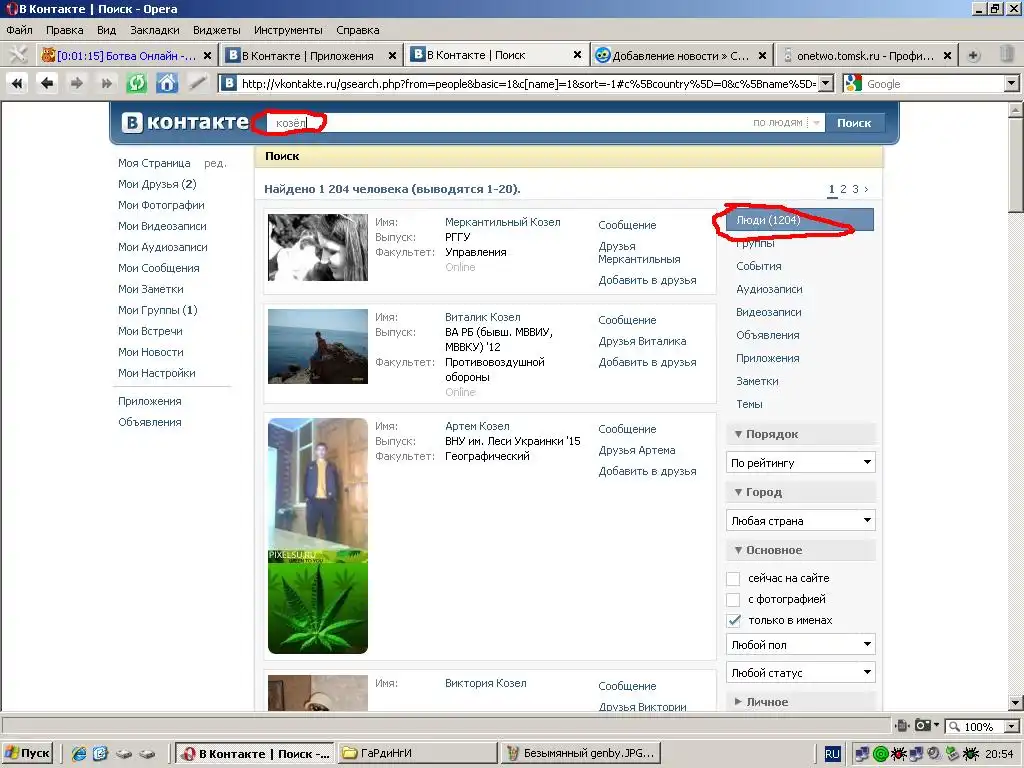Expand the 'Любой пол' gender dropdown

[800, 645]
